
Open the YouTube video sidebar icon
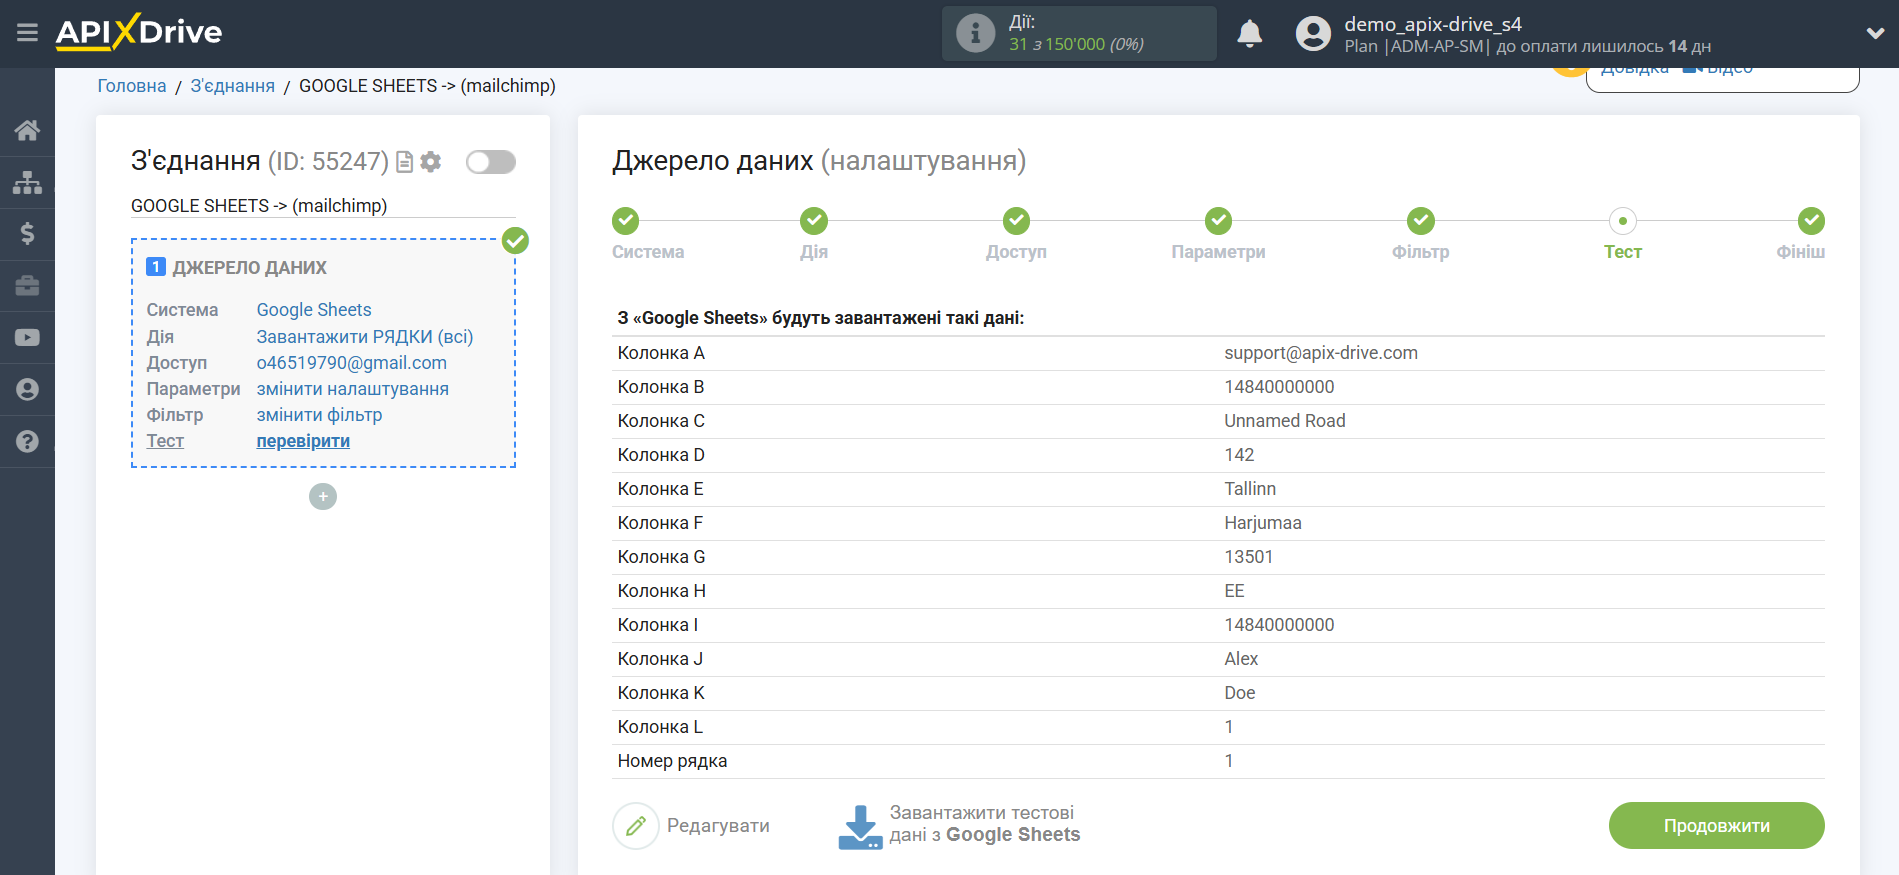[27, 338]
